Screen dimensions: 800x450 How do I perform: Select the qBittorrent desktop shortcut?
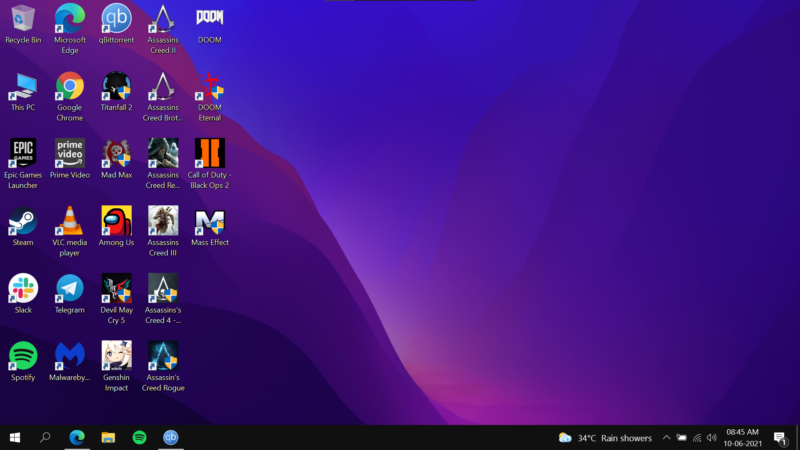pos(116,24)
